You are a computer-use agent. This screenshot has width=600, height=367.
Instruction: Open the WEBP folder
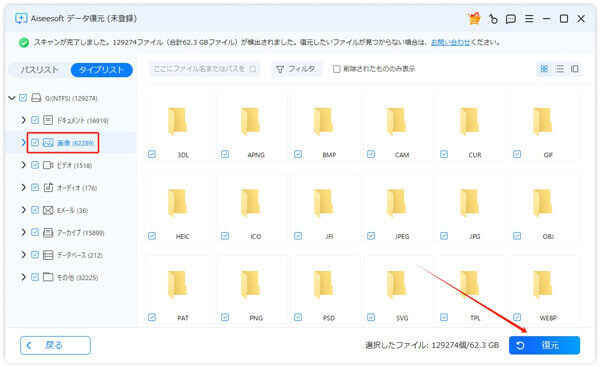tap(543, 285)
